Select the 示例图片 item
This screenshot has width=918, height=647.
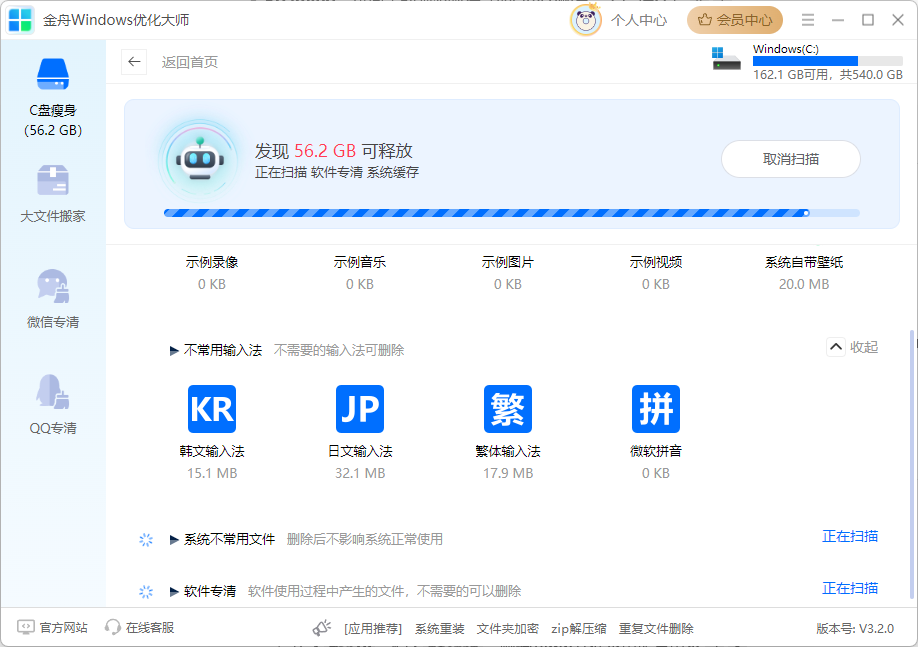pyautogui.click(x=508, y=272)
